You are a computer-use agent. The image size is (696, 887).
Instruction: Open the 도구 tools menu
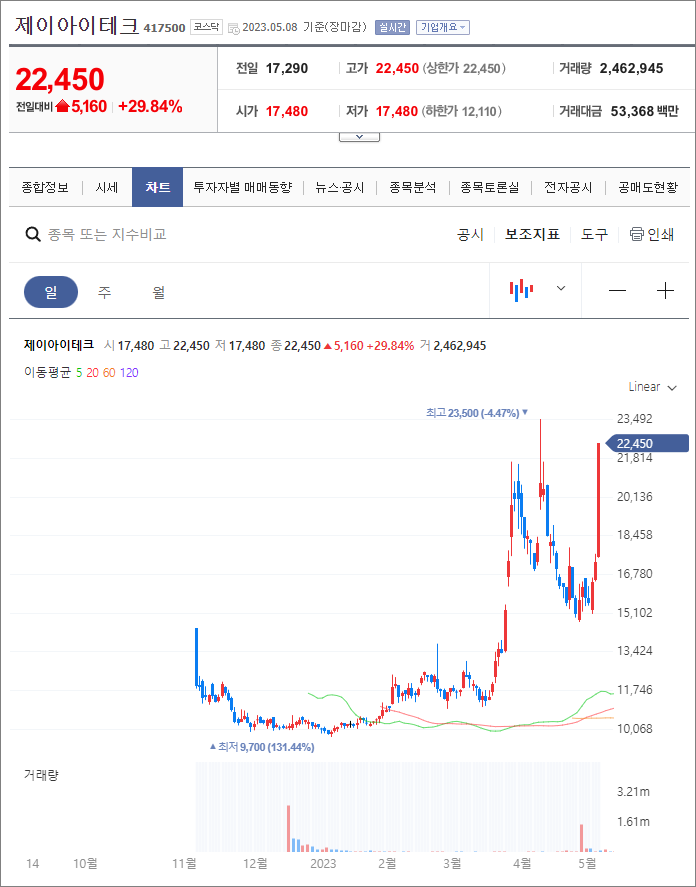[x=594, y=234]
